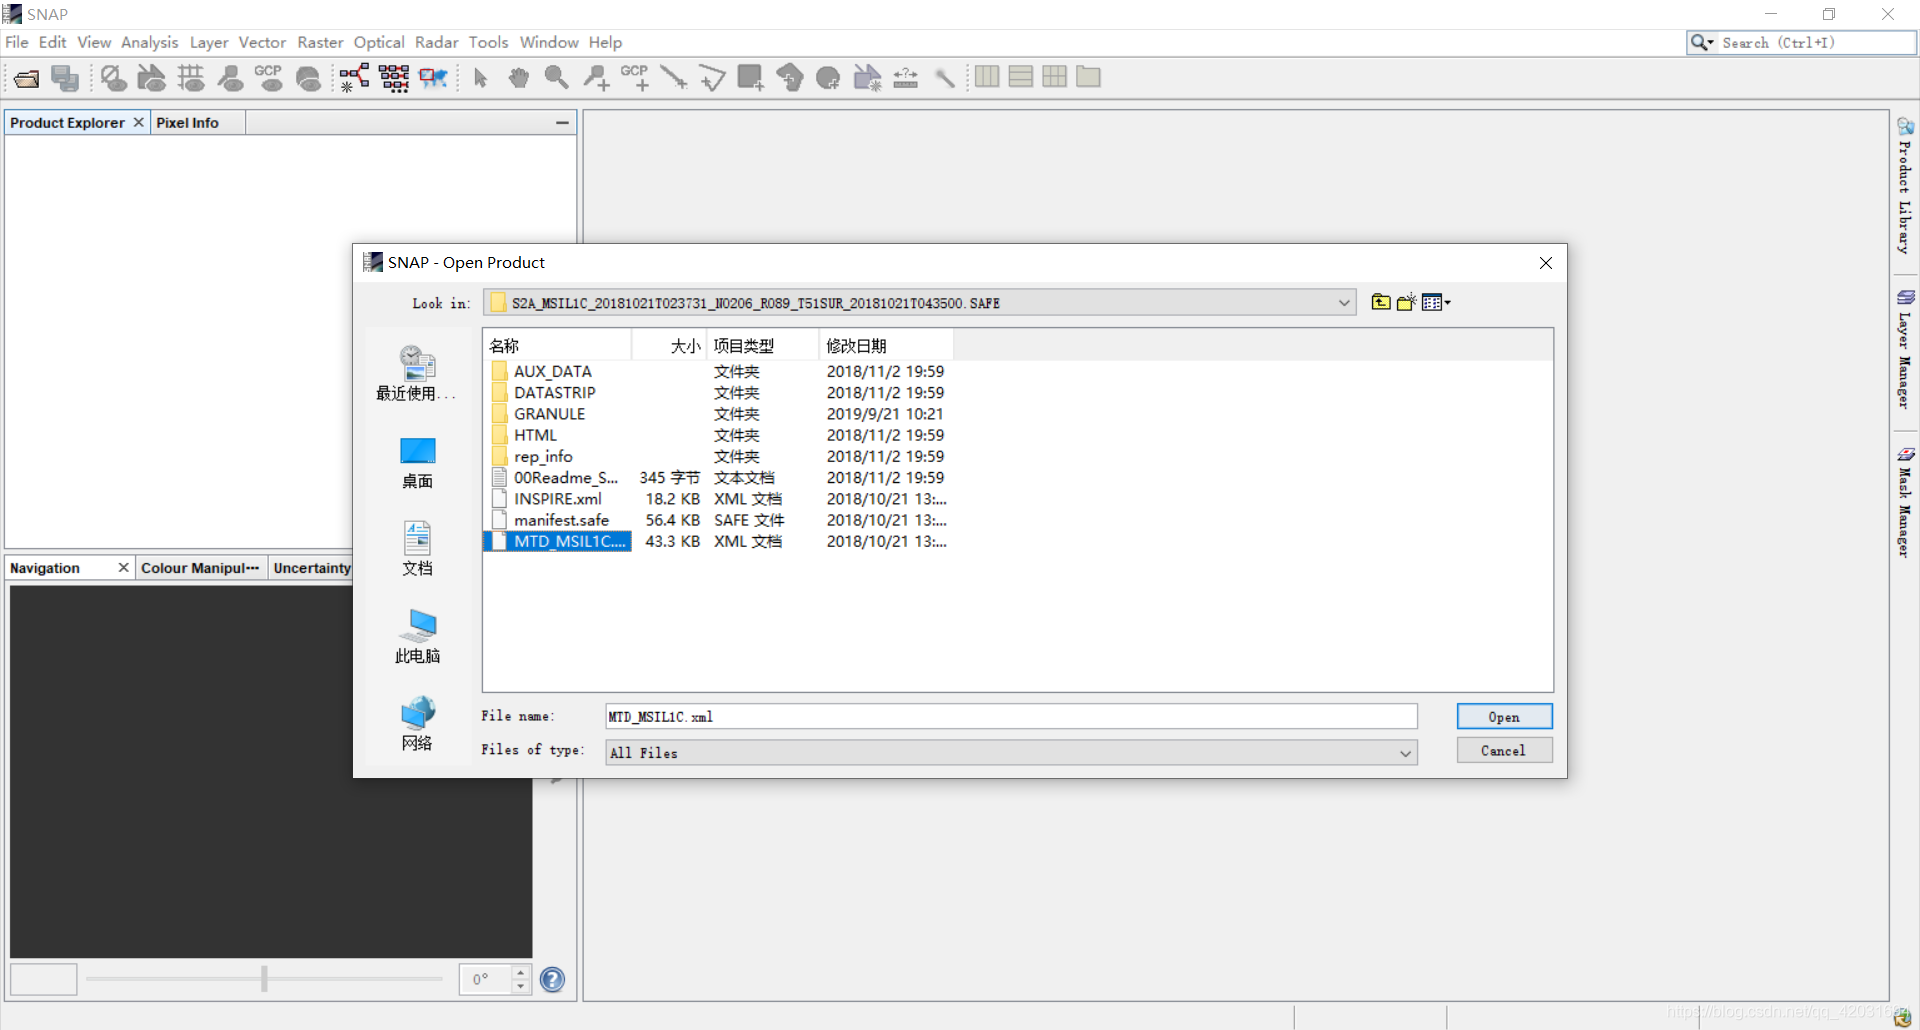Click the Save Product toolbar icon
Image resolution: width=1920 pixels, height=1030 pixels.
click(65, 78)
